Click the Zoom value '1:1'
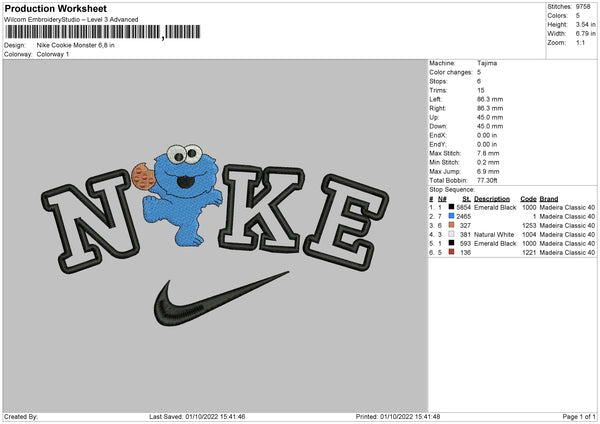This screenshot has width=600, height=424. click(x=580, y=42)
